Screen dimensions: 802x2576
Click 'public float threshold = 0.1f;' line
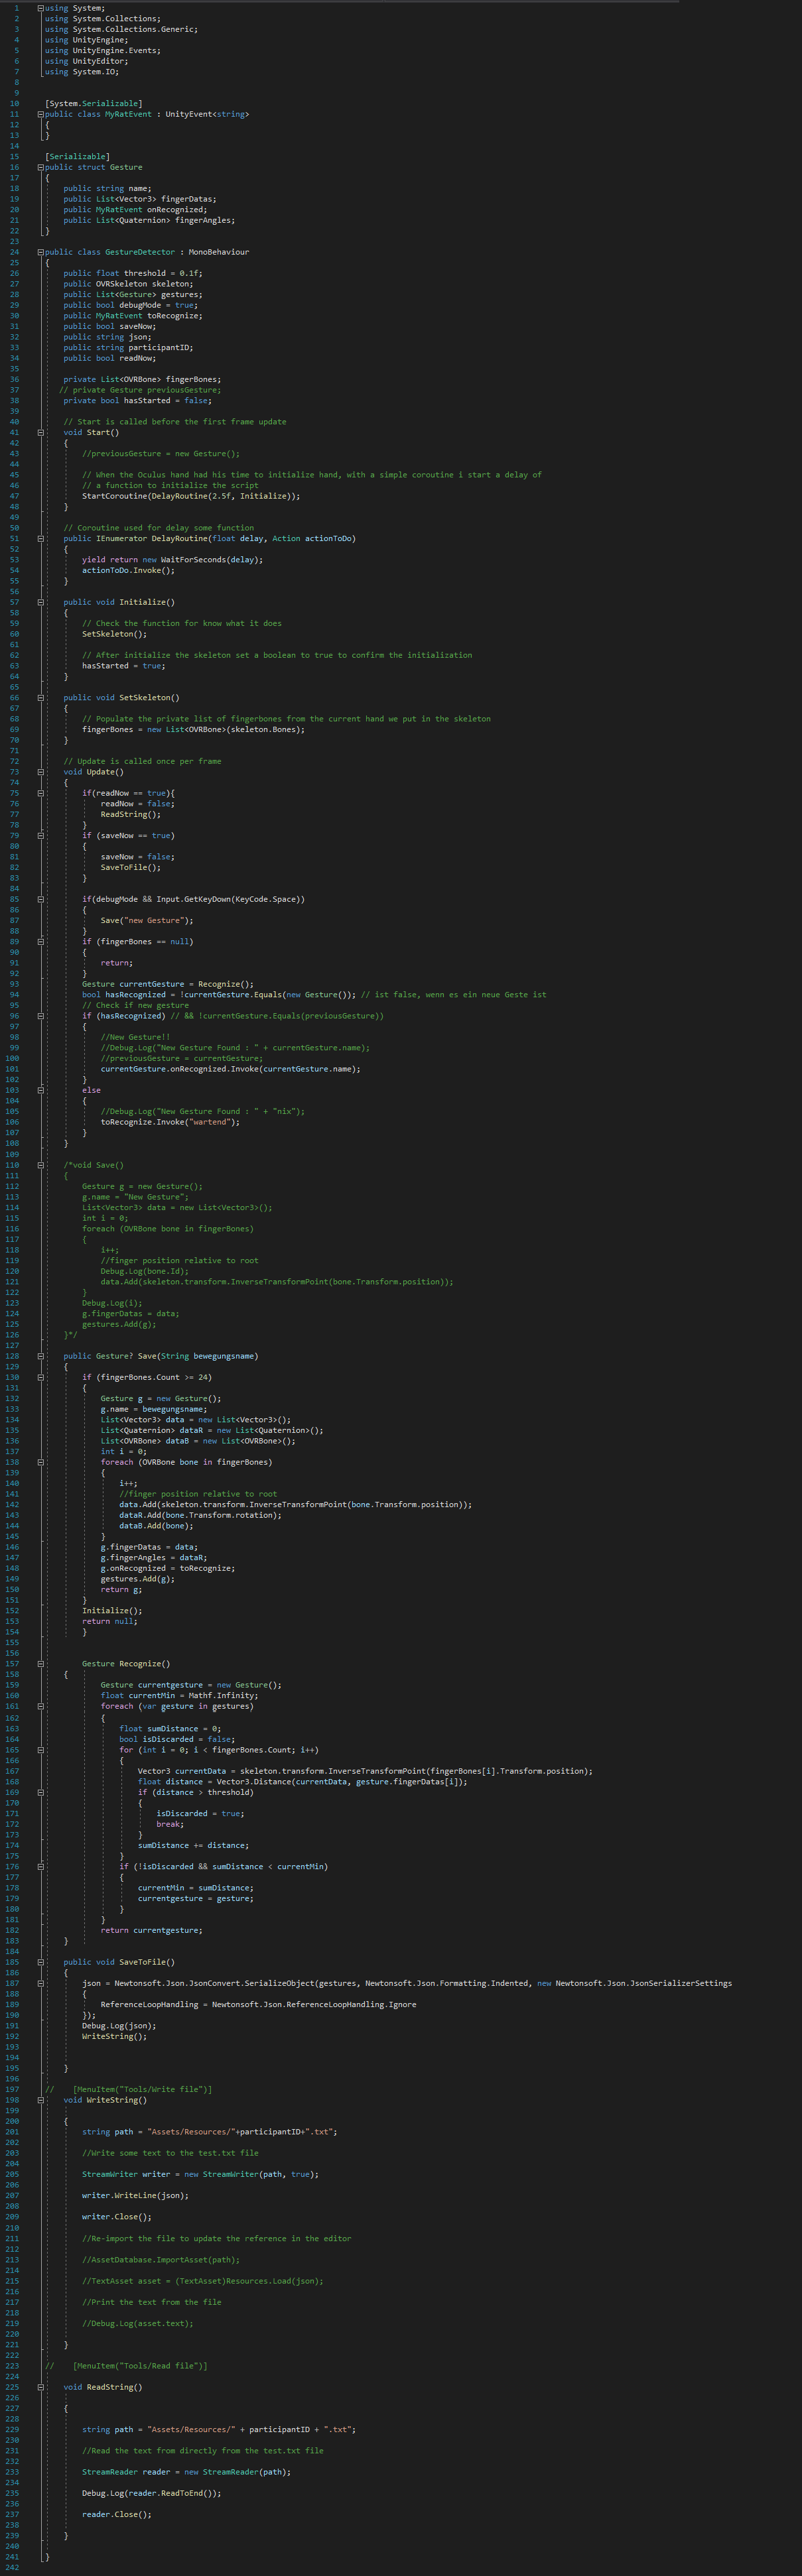point(133,273)
